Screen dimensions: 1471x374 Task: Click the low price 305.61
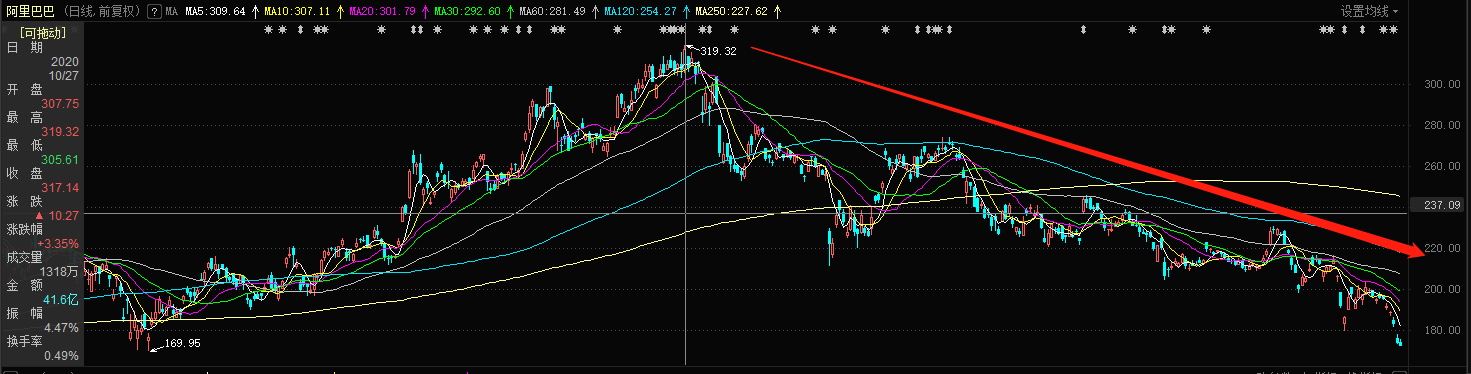60,159
